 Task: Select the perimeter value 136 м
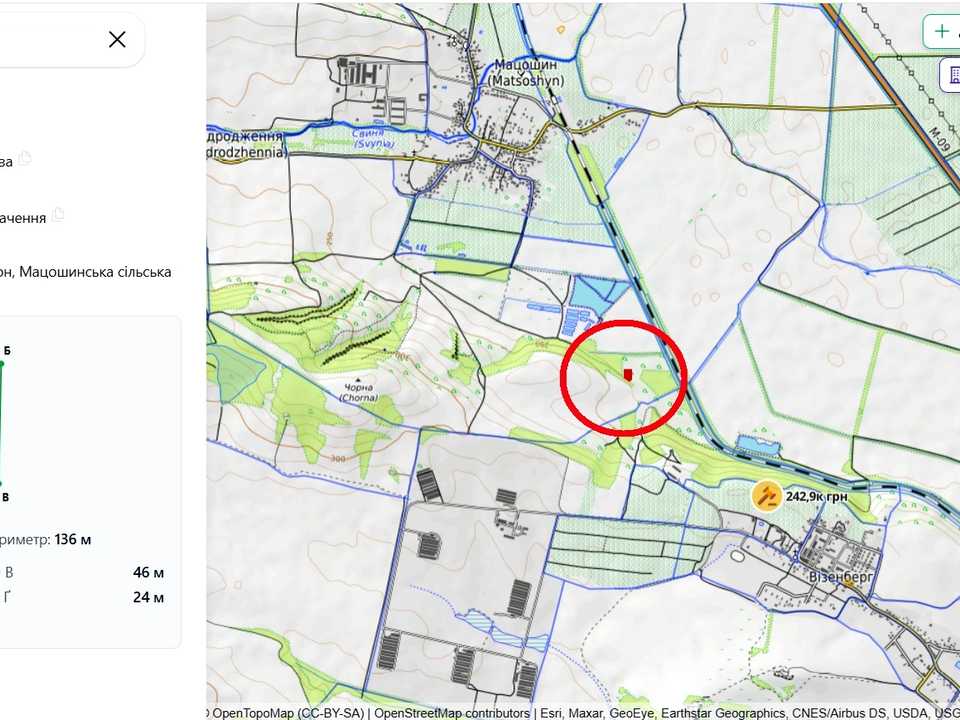(73, 539)
